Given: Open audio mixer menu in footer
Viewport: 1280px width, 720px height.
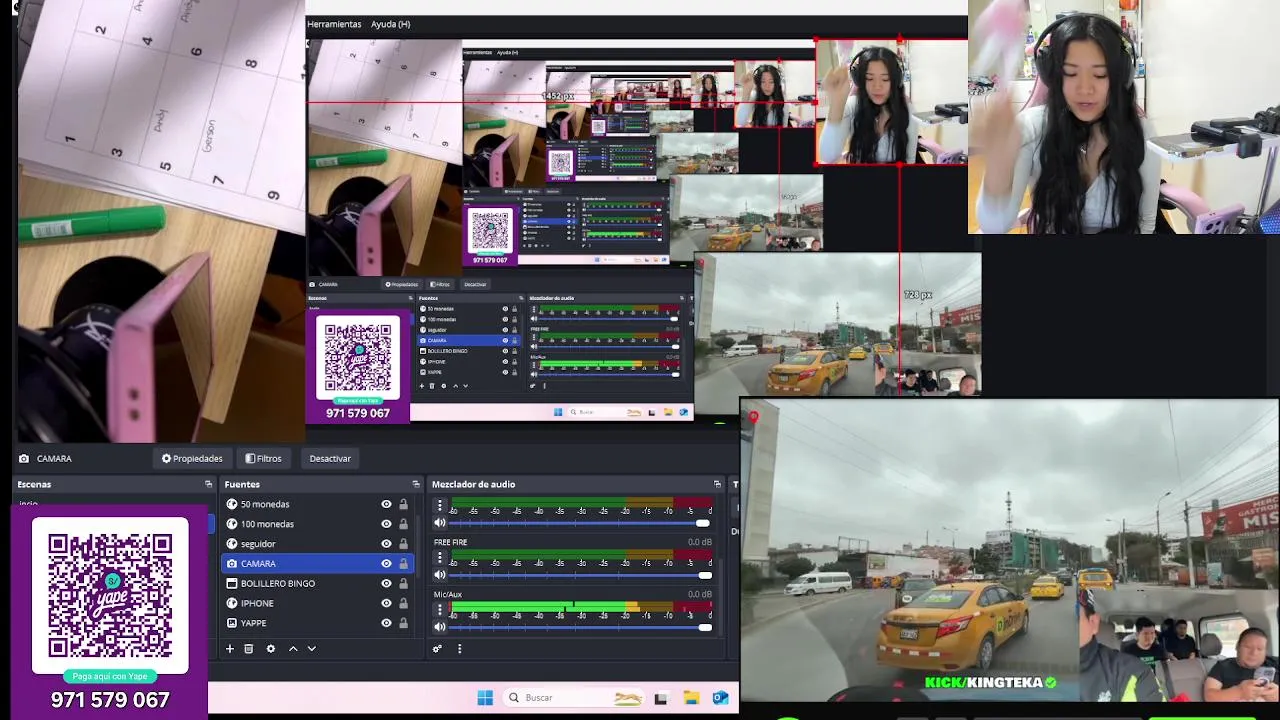Looking at the screenshot, I should click(x=459, y=649).
